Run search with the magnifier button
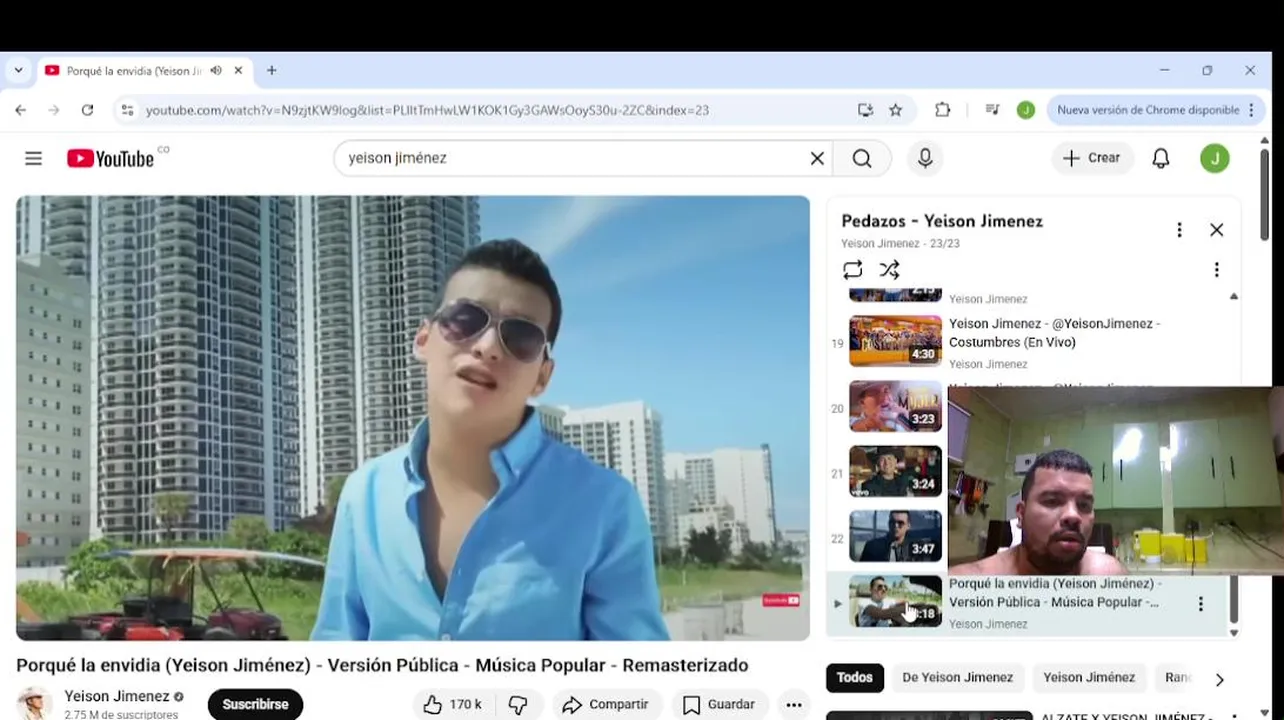1284x720 pixels. 862,158
